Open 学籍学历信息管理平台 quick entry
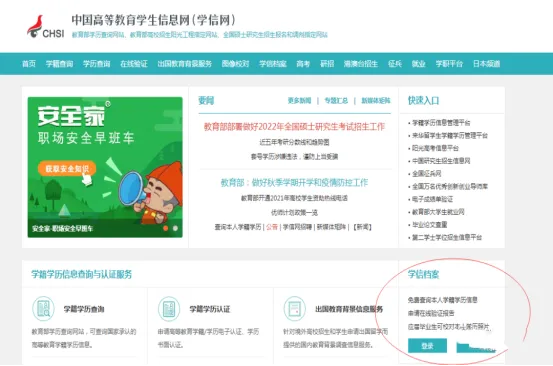 (x=441, y=123)
